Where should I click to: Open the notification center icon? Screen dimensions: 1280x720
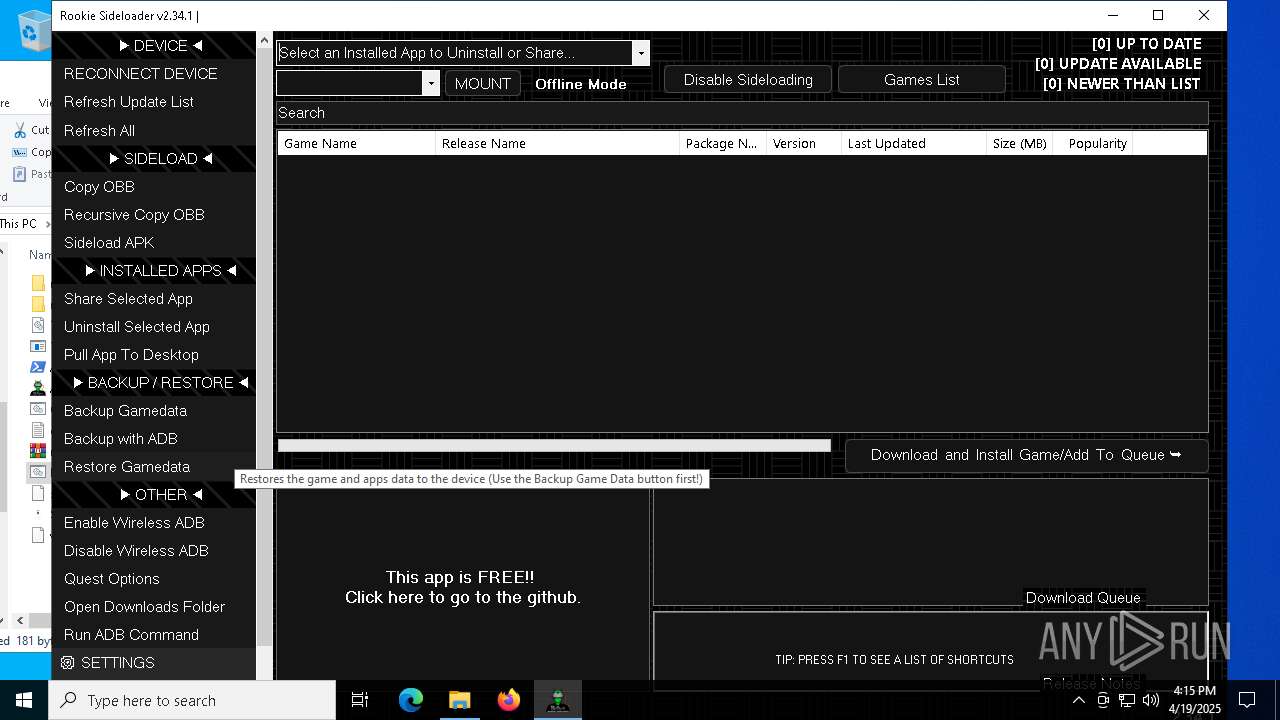click(x=1247, y=700)
